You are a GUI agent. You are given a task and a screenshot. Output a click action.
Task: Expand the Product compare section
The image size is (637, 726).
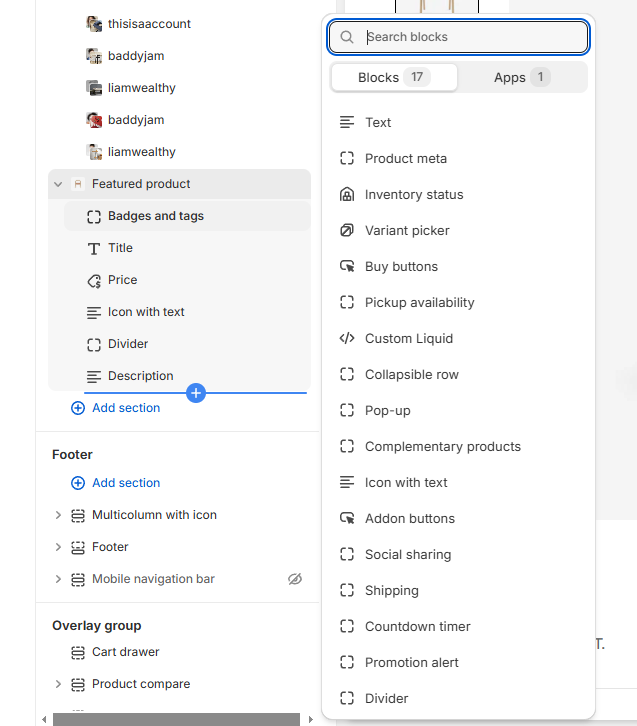[58, 684]
